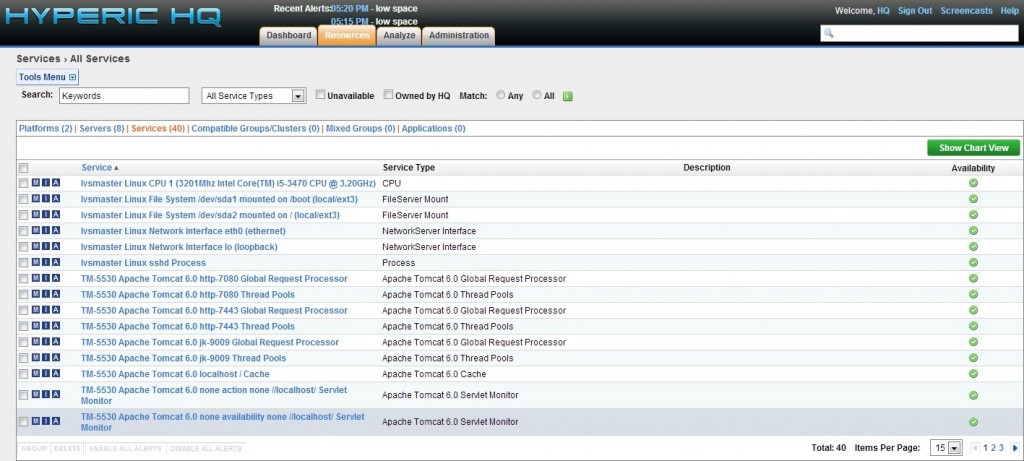
Task: Click the A icon for TM-5530 localhost Cache
Action: pos(56,373)
